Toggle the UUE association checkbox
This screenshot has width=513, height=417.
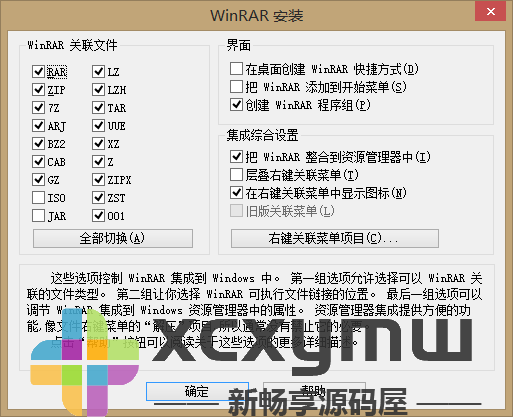98,125
